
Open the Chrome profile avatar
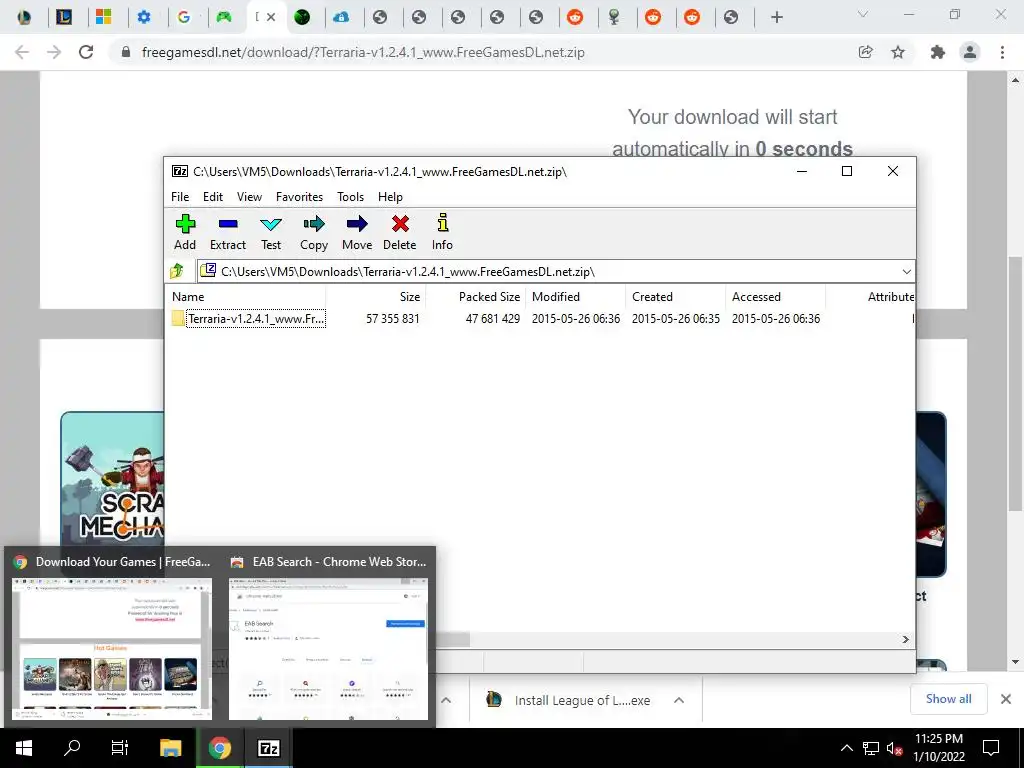click(970, 52)
